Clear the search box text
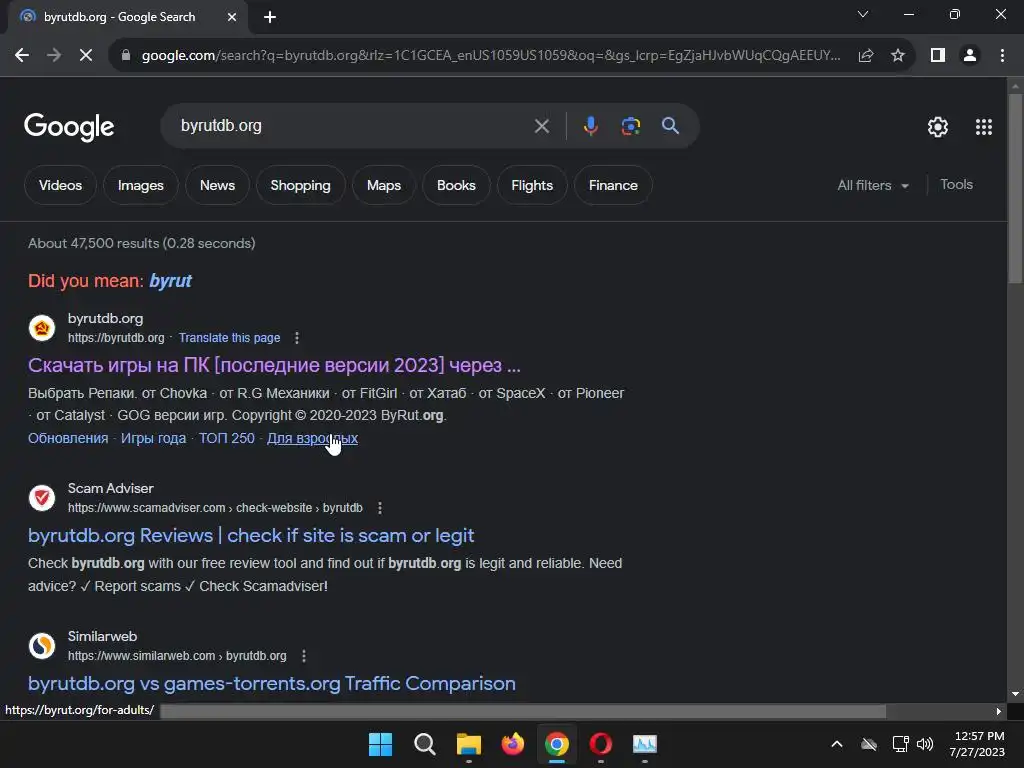The width and height of the screenshot is (1024, 768). [541, 126]
